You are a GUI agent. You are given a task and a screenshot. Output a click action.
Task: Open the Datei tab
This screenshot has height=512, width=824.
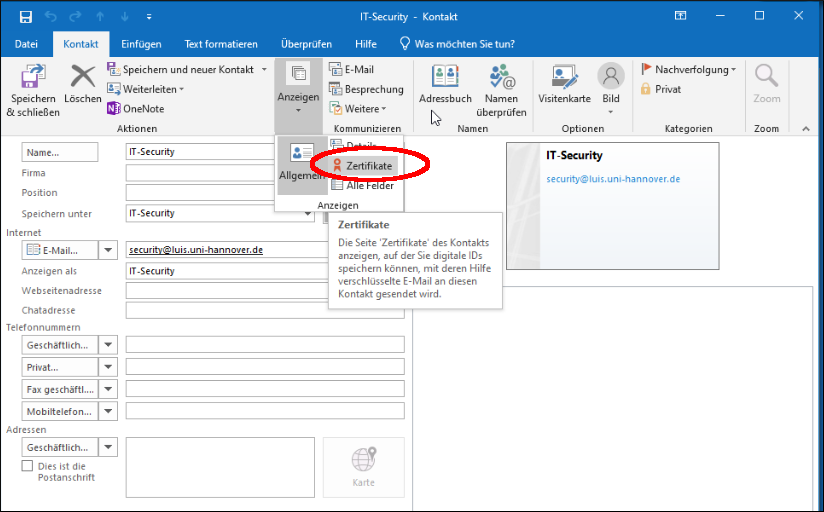click(26, 44)
